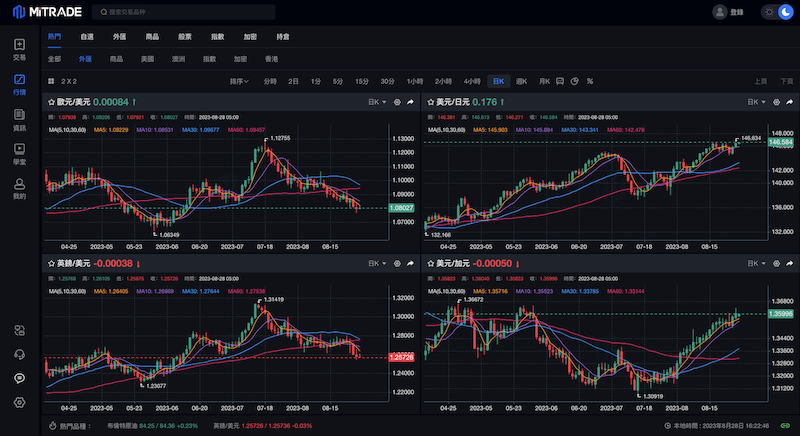
Task: Click the share arrow on 歐元/美元 chart
Action: [x=410, y=102]
